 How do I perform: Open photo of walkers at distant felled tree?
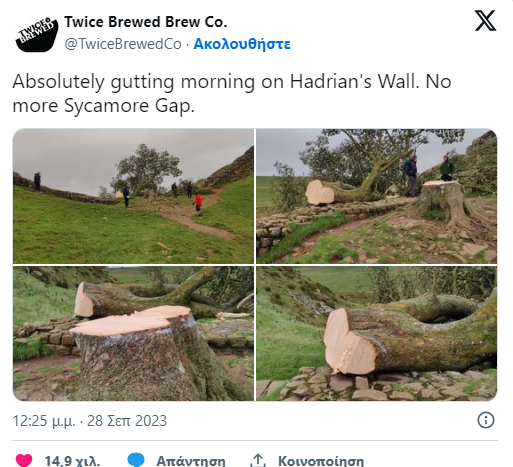[133, 196]
